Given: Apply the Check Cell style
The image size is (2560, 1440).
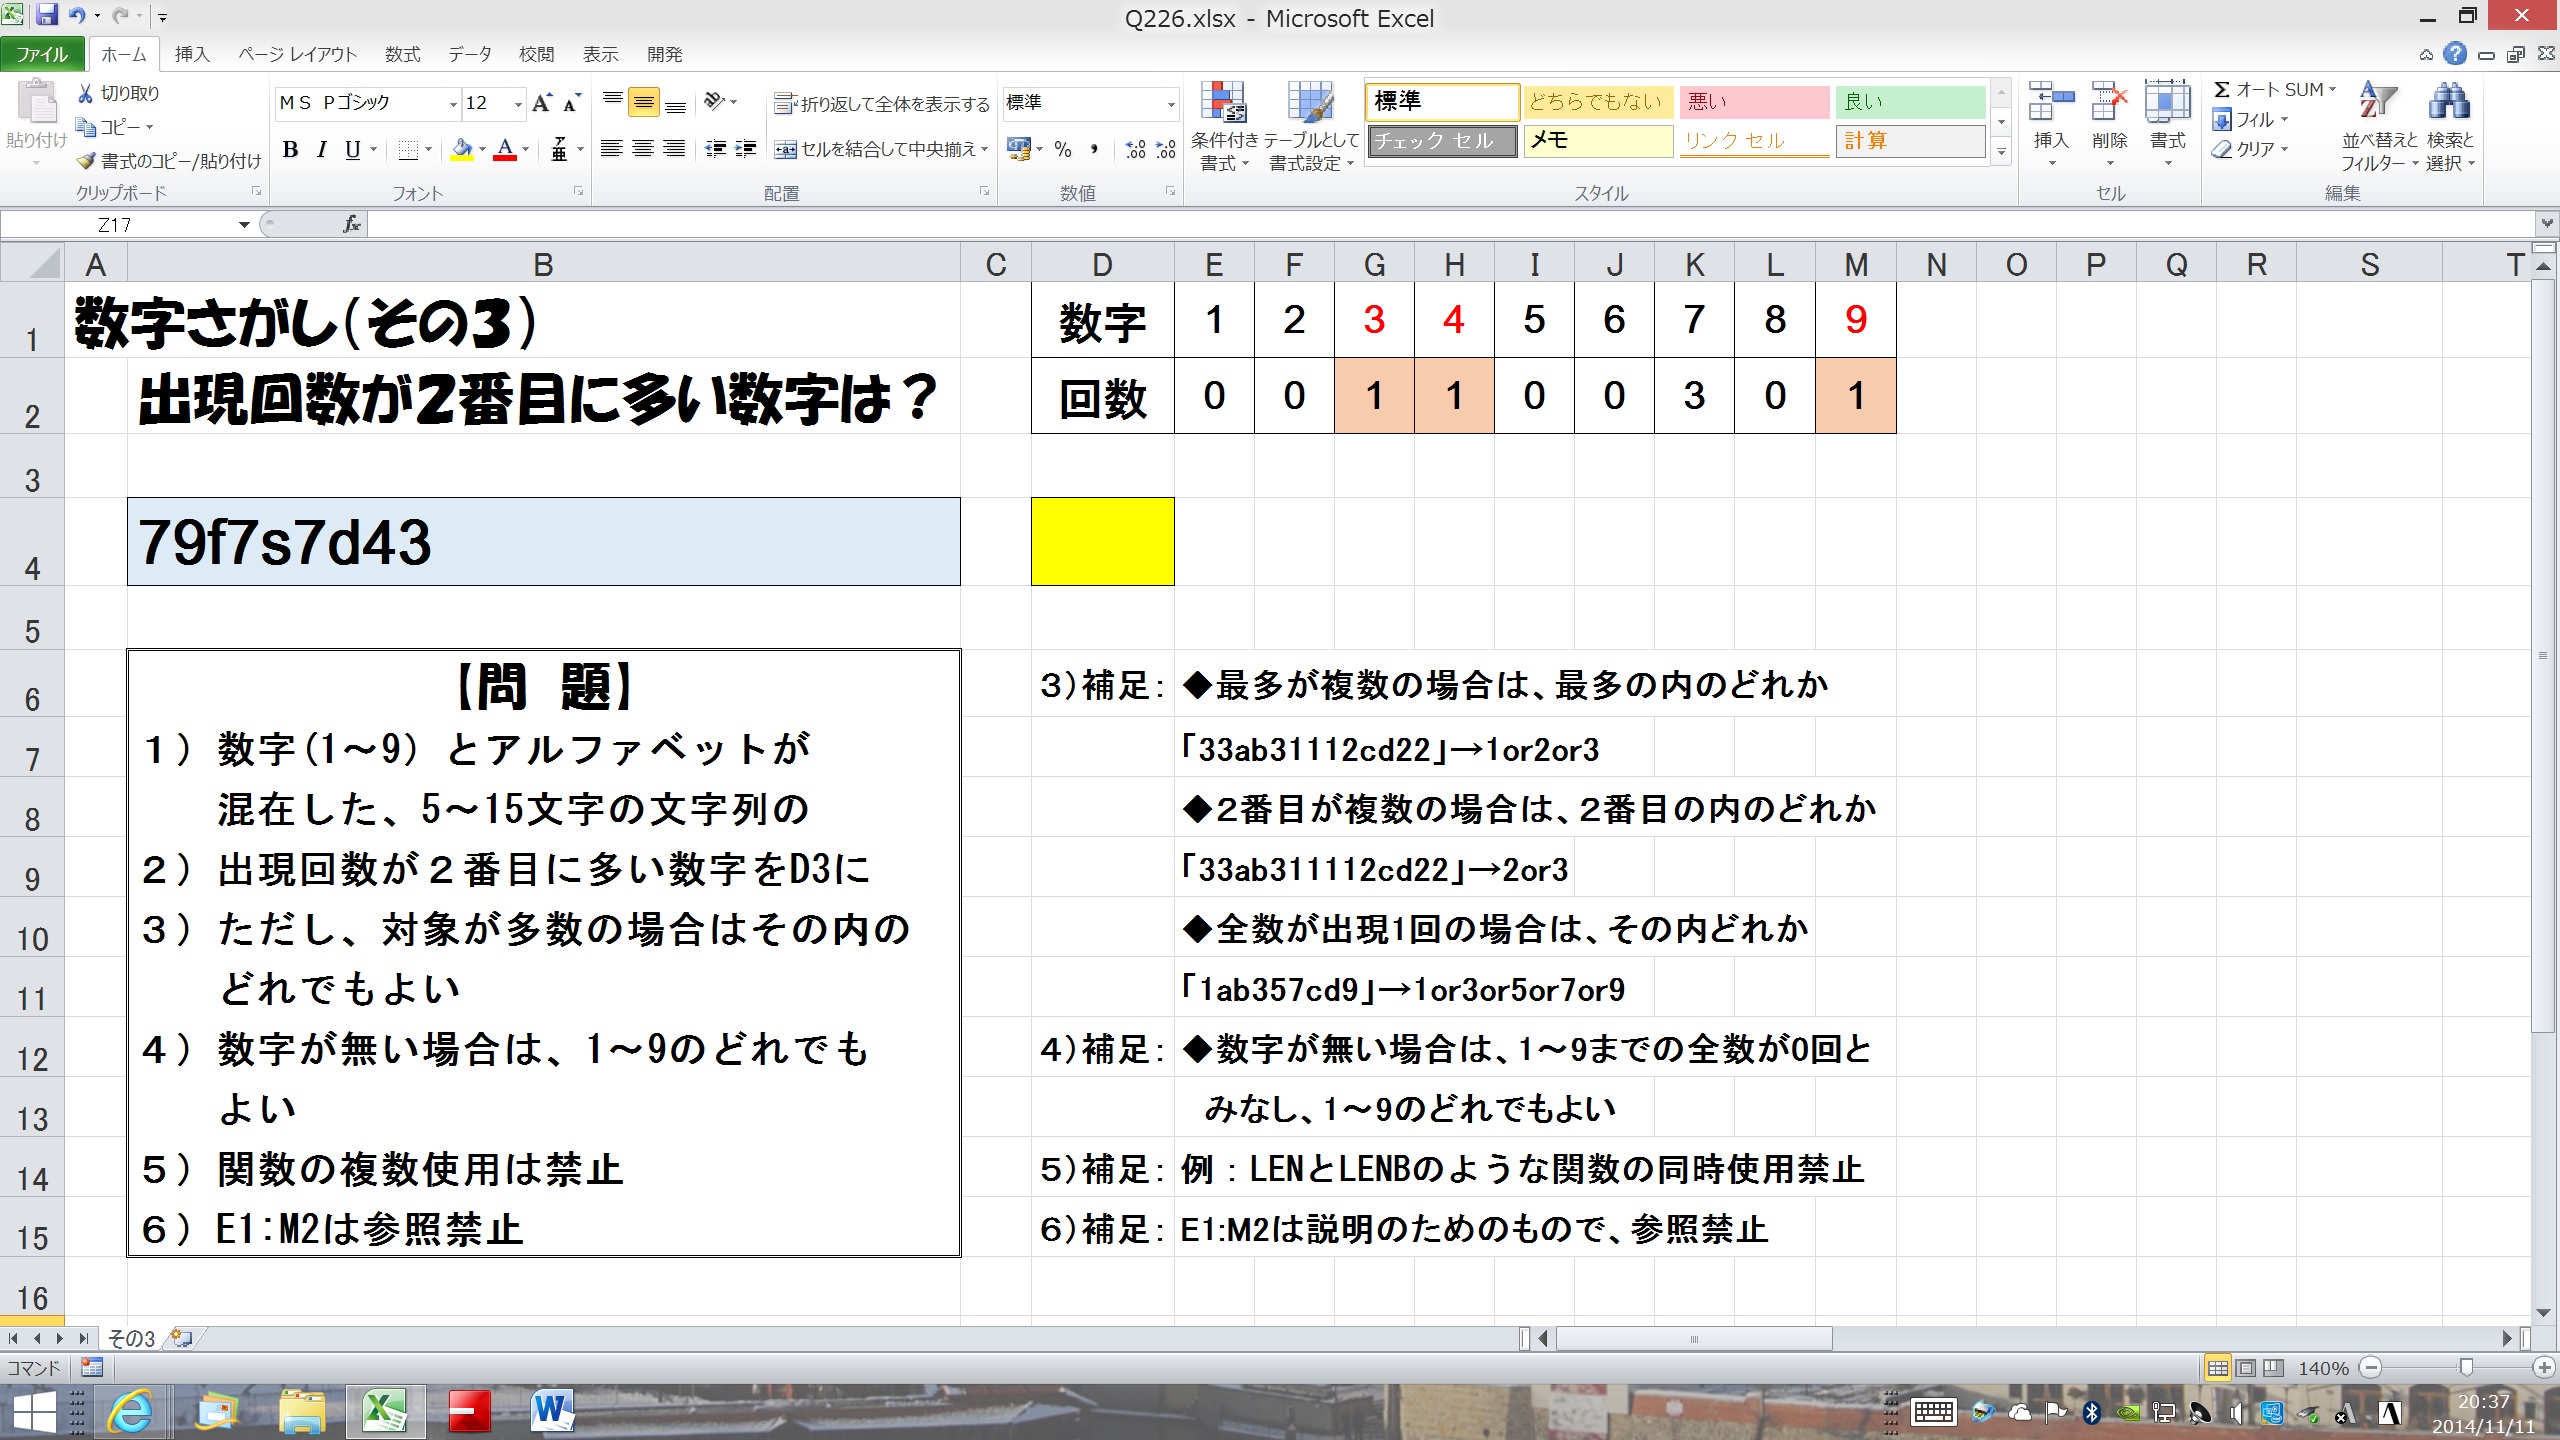Looking at the screenshot, I should tap(1443, 141).
